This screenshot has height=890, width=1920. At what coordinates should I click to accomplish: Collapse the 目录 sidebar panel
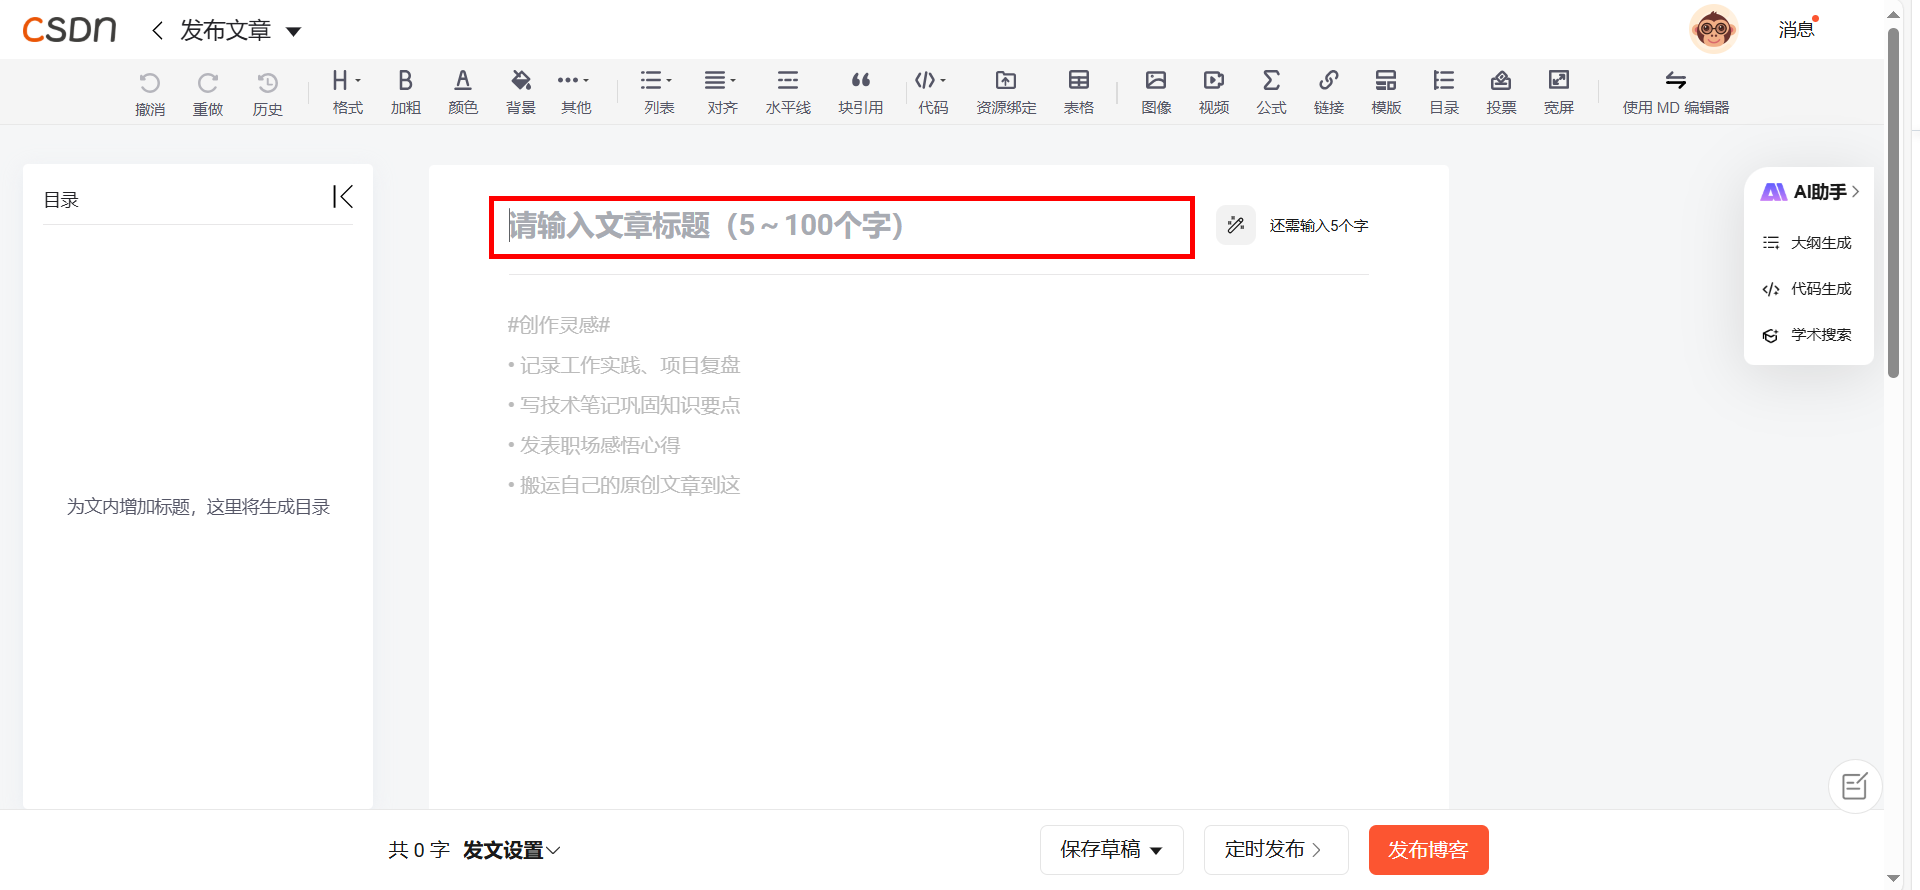343,197
